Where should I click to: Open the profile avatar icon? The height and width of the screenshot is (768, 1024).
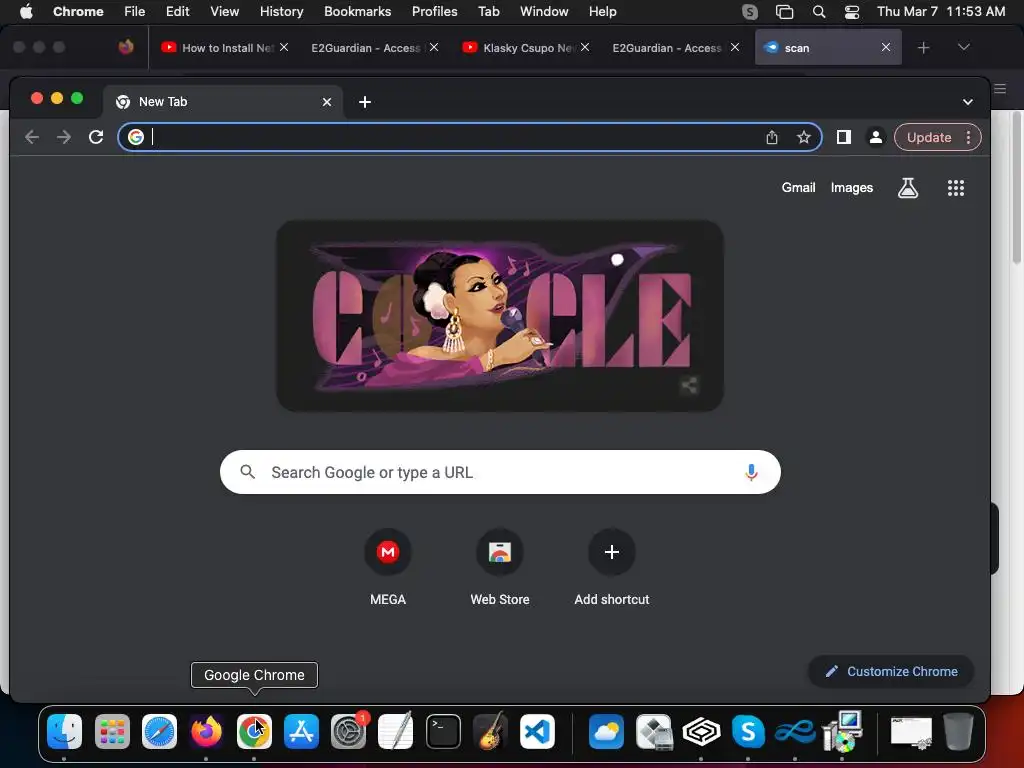coord(876,137)
